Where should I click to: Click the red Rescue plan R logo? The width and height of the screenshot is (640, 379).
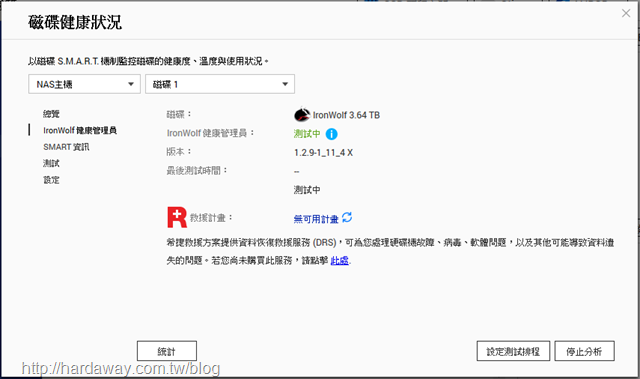coord(177,217)
